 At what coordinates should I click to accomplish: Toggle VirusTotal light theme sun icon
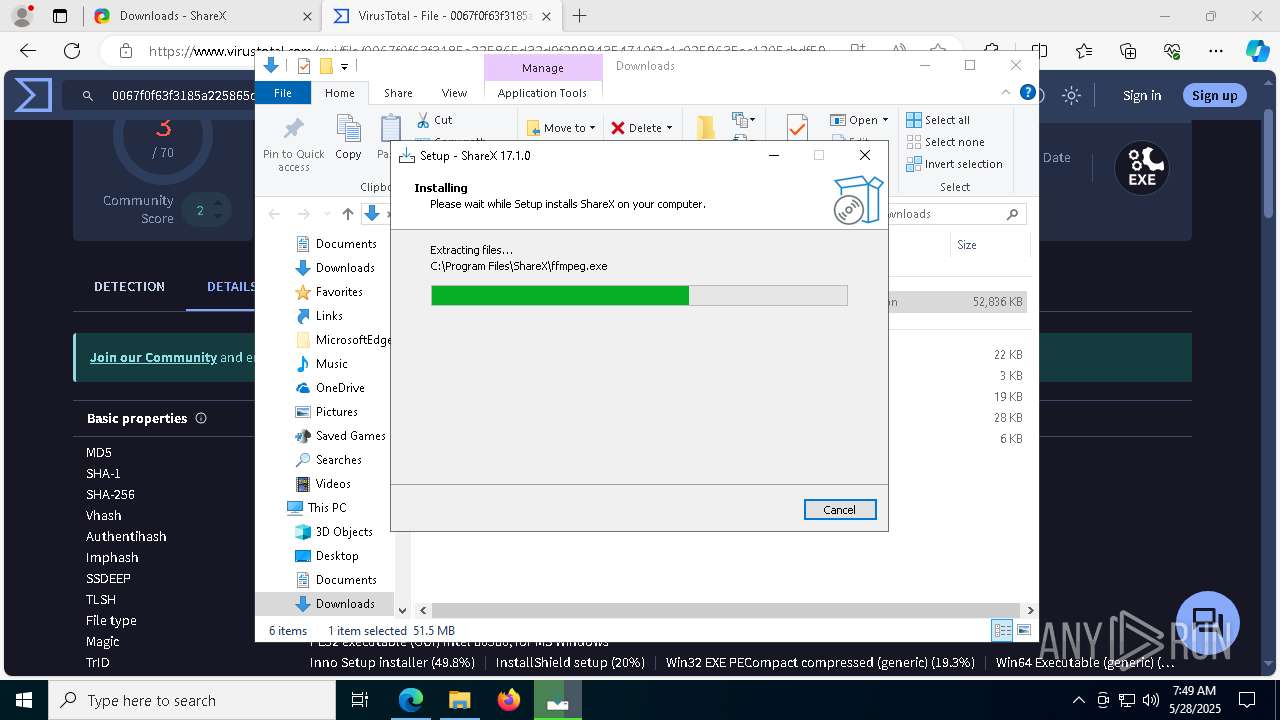click(1072, 95)
